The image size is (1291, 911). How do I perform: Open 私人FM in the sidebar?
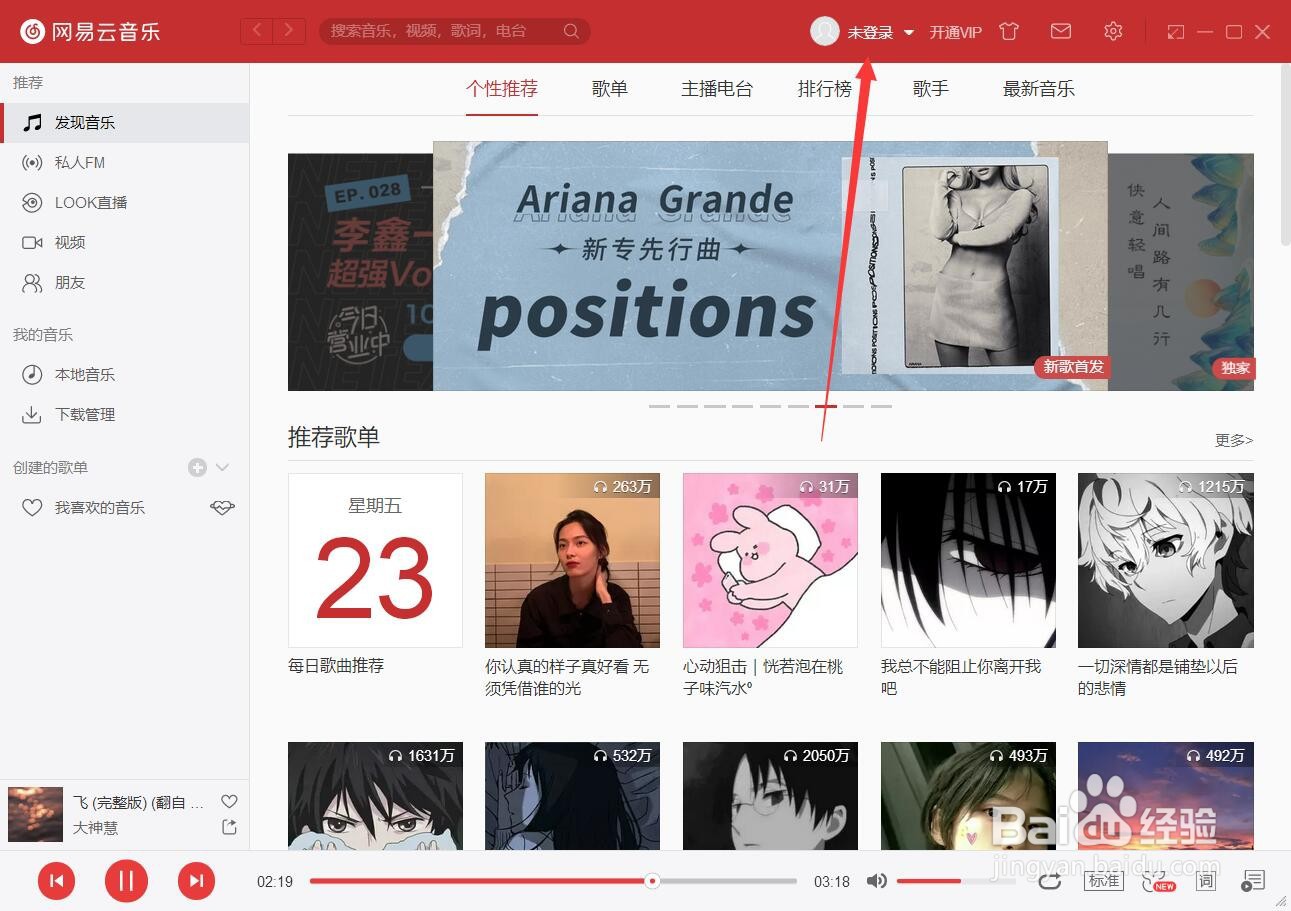point(124,162)
